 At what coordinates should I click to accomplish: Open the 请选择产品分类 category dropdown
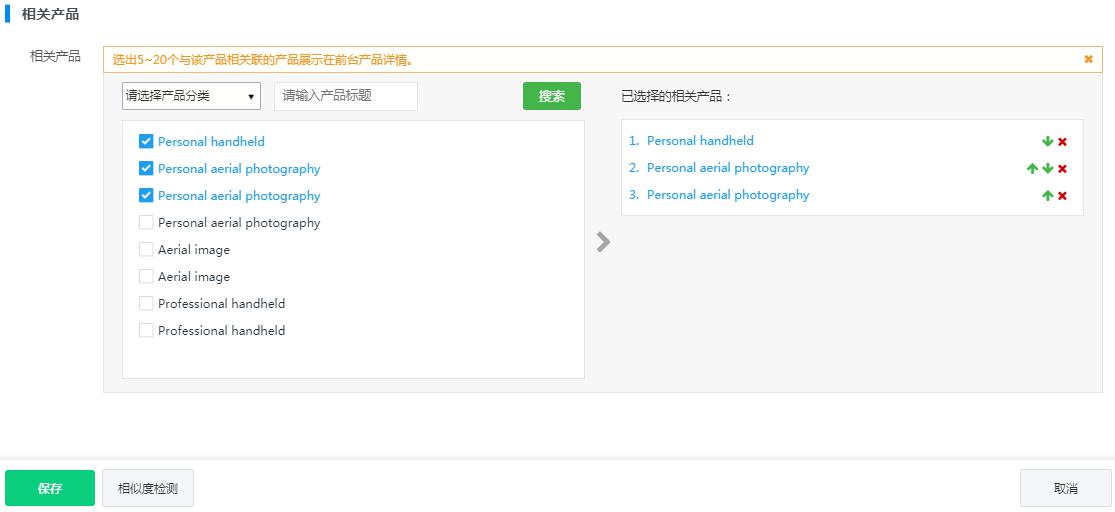(191, 96)
